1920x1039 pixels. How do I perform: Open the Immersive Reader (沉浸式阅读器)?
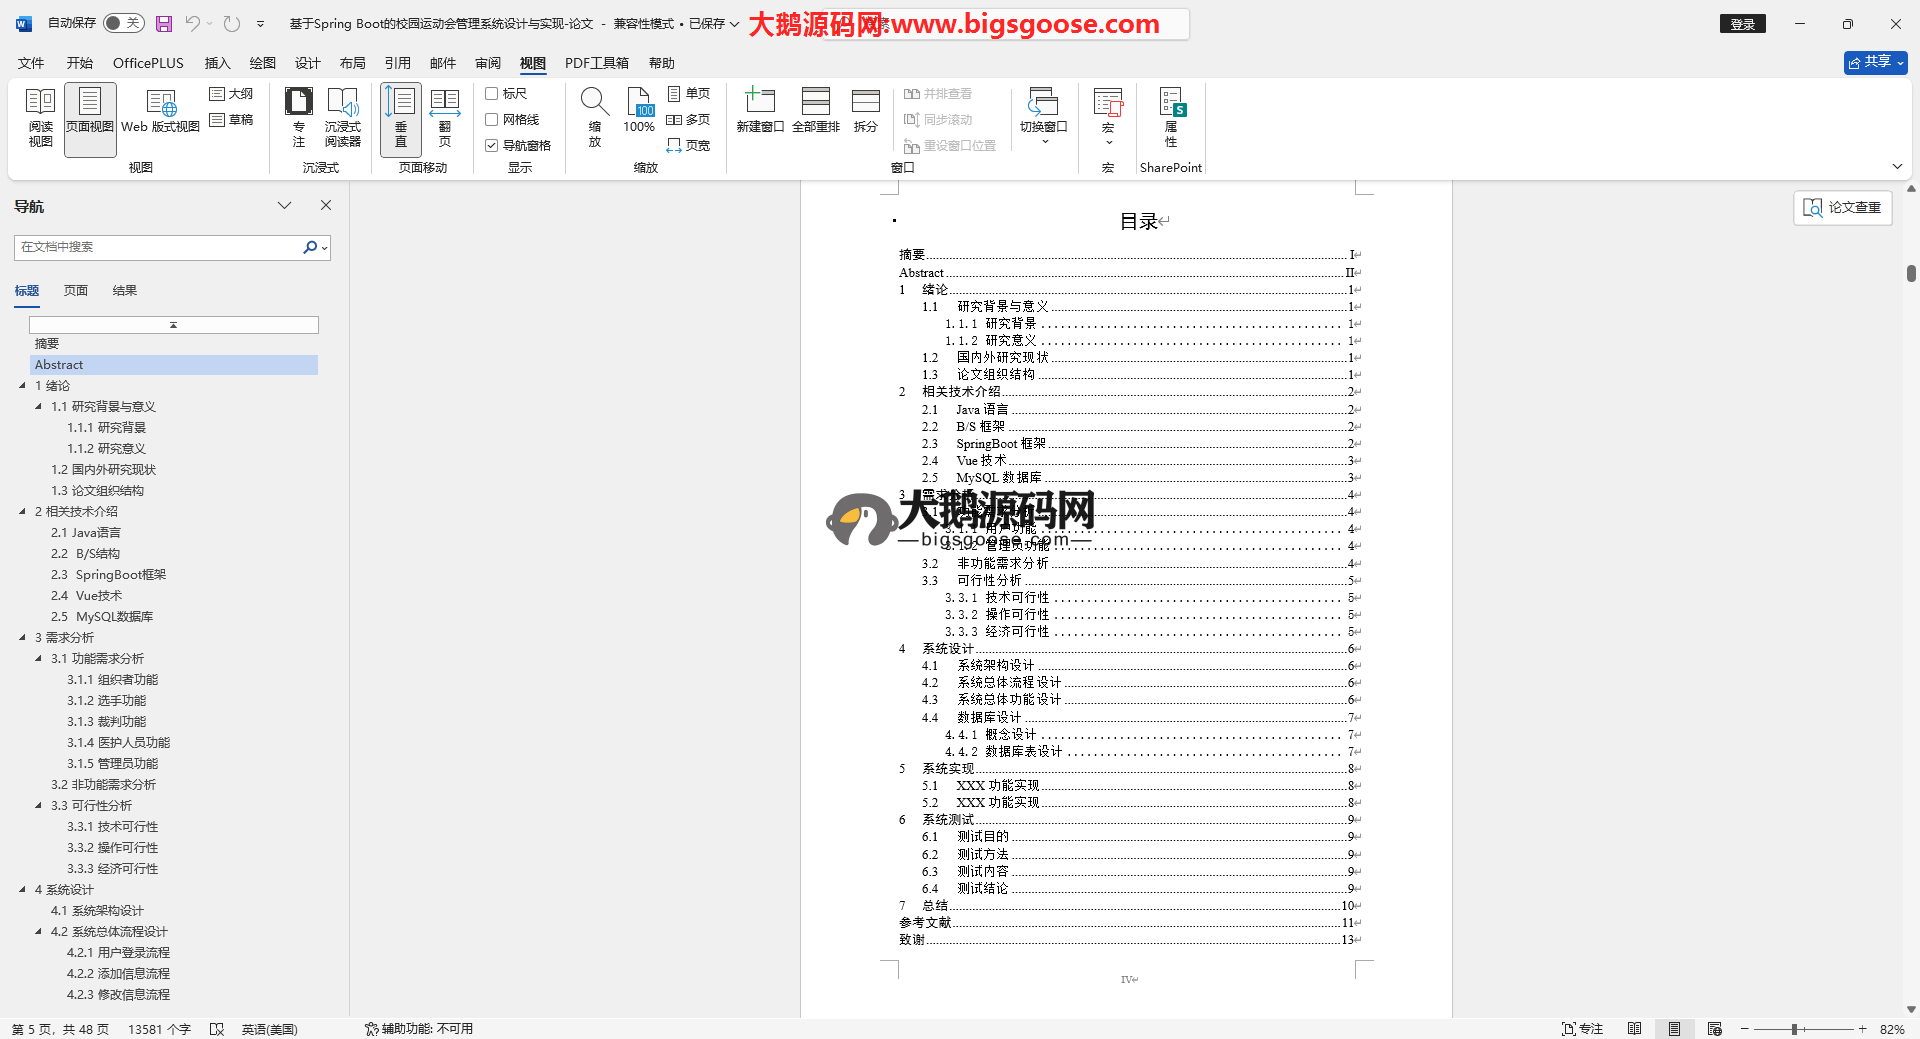(x=342, y=118)
